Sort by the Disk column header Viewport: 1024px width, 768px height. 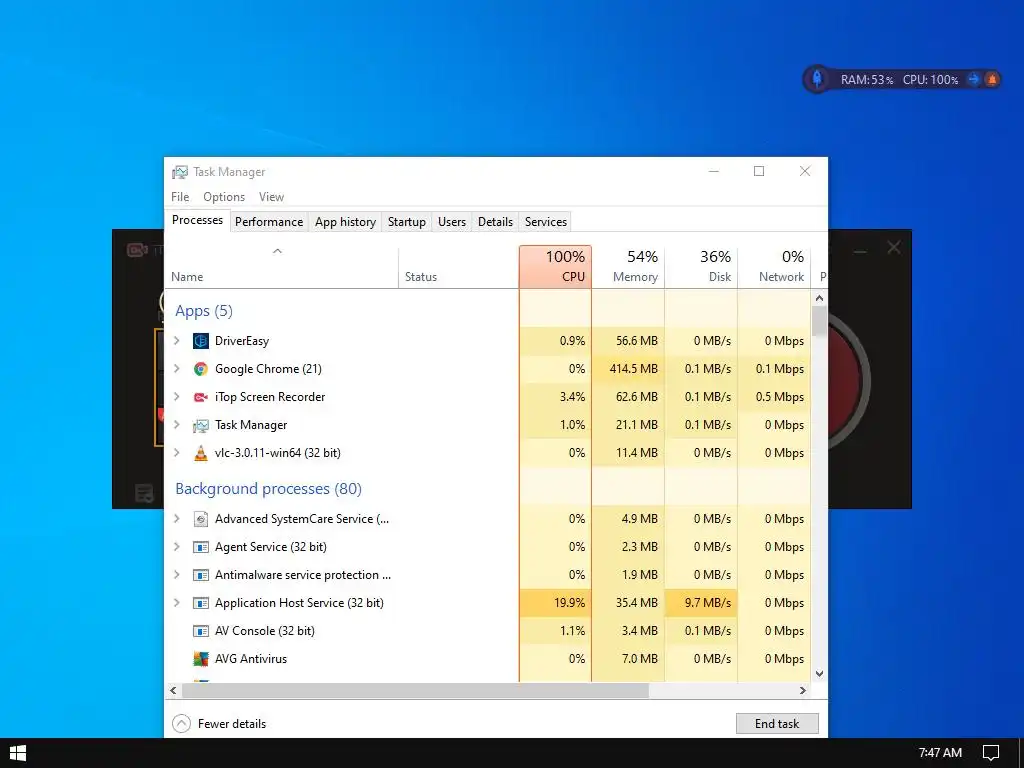point(701,266)
